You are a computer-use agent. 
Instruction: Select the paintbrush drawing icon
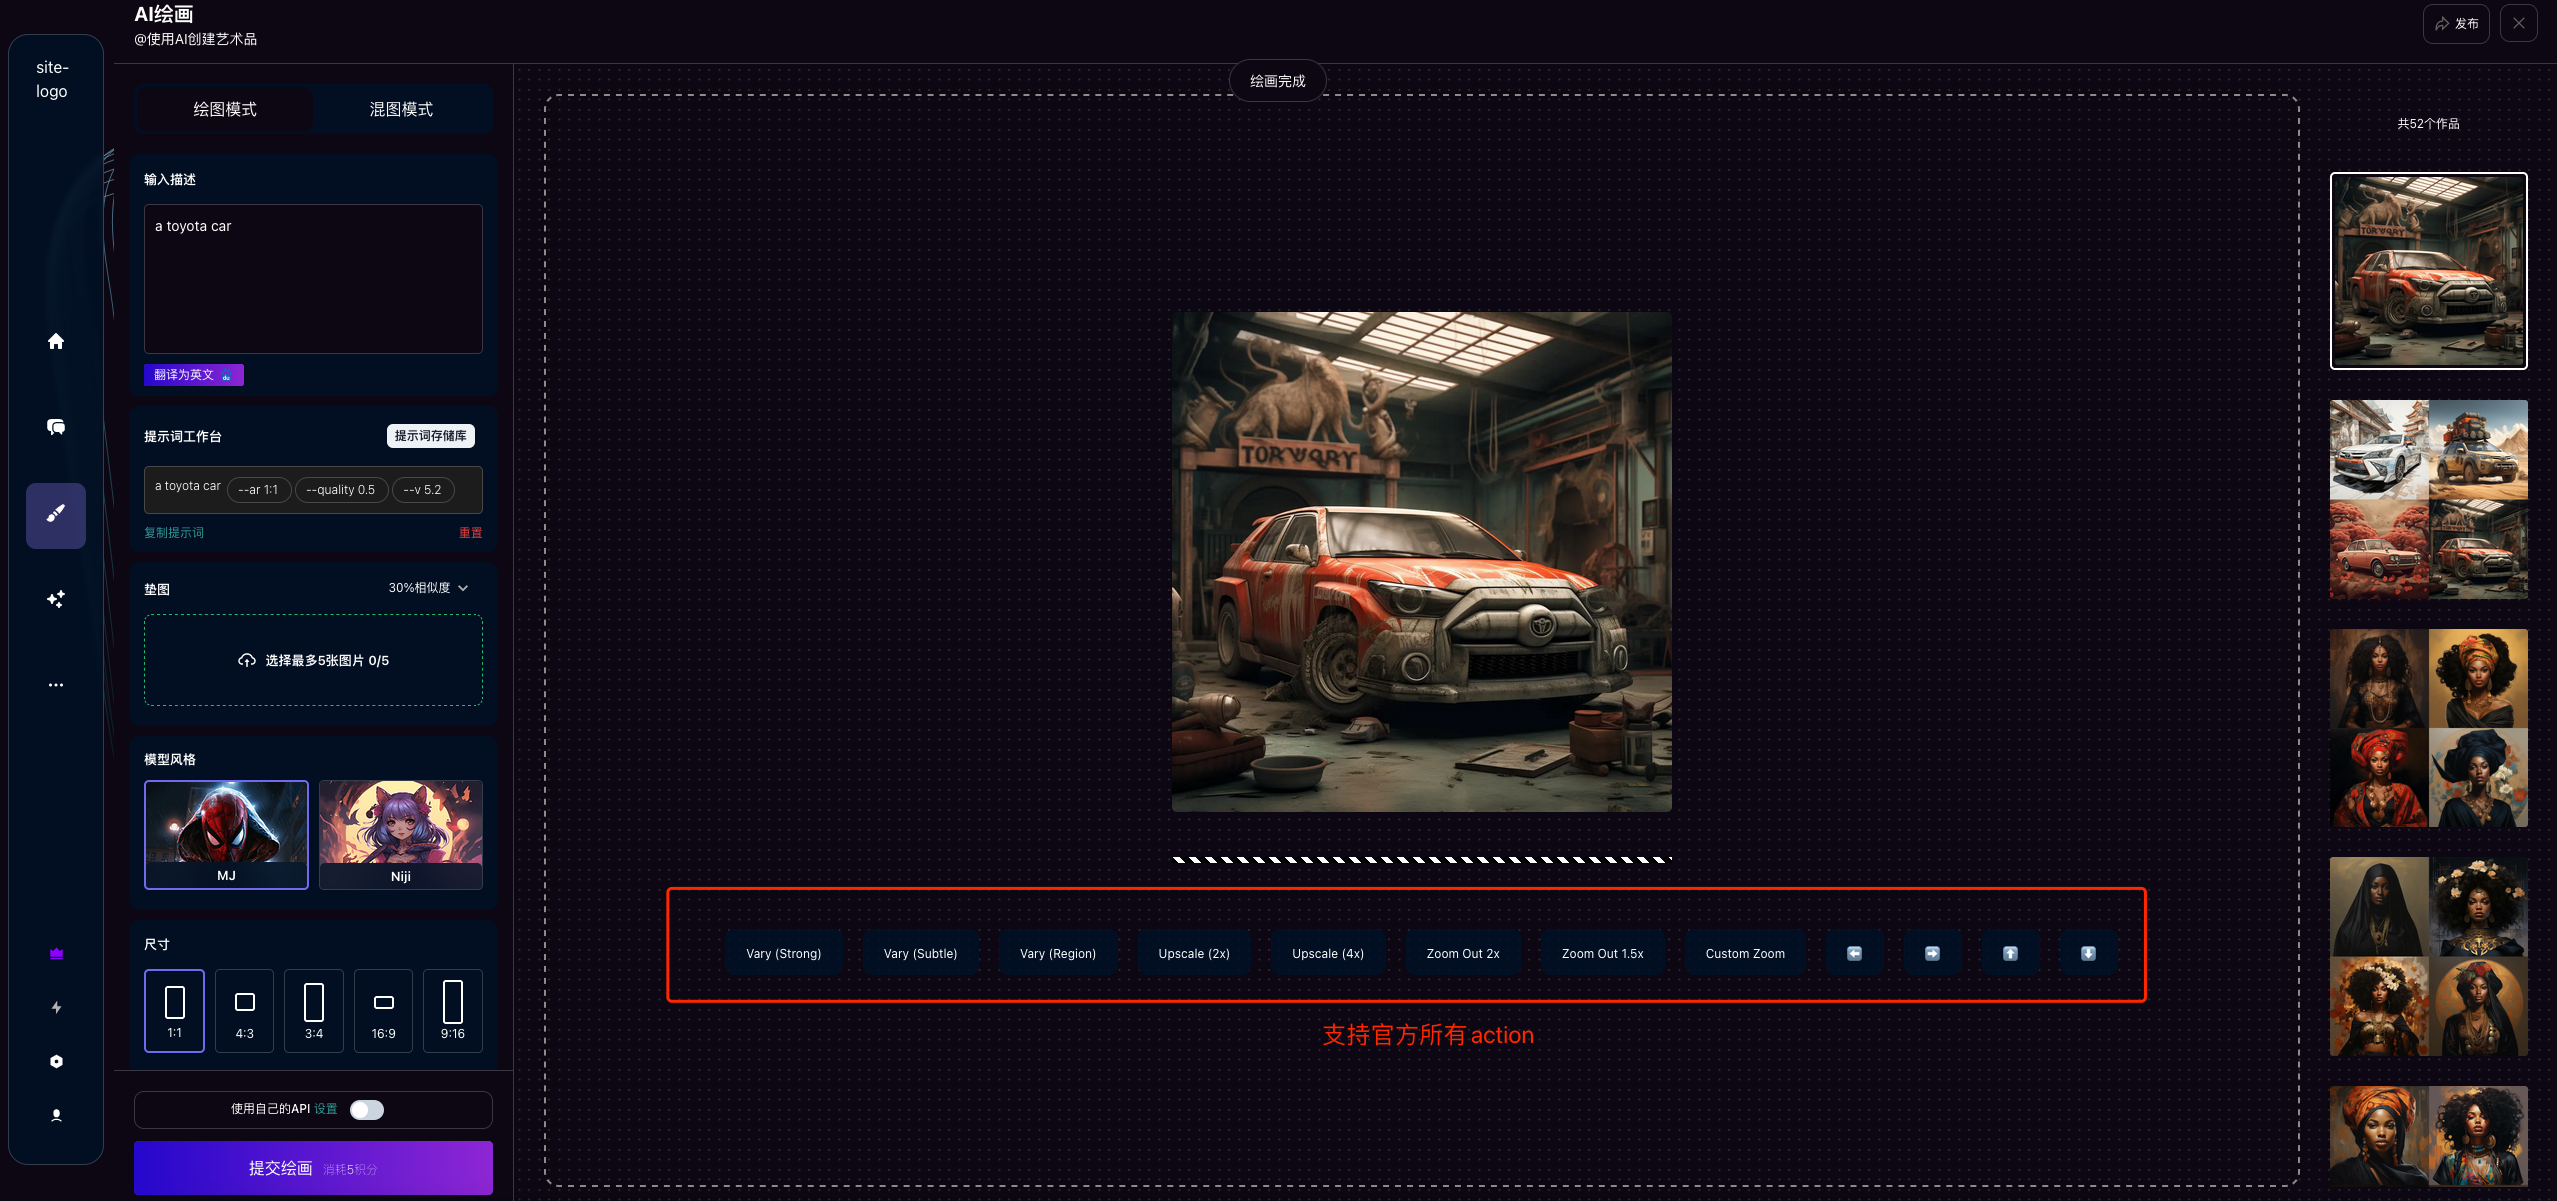click(56, 514)
